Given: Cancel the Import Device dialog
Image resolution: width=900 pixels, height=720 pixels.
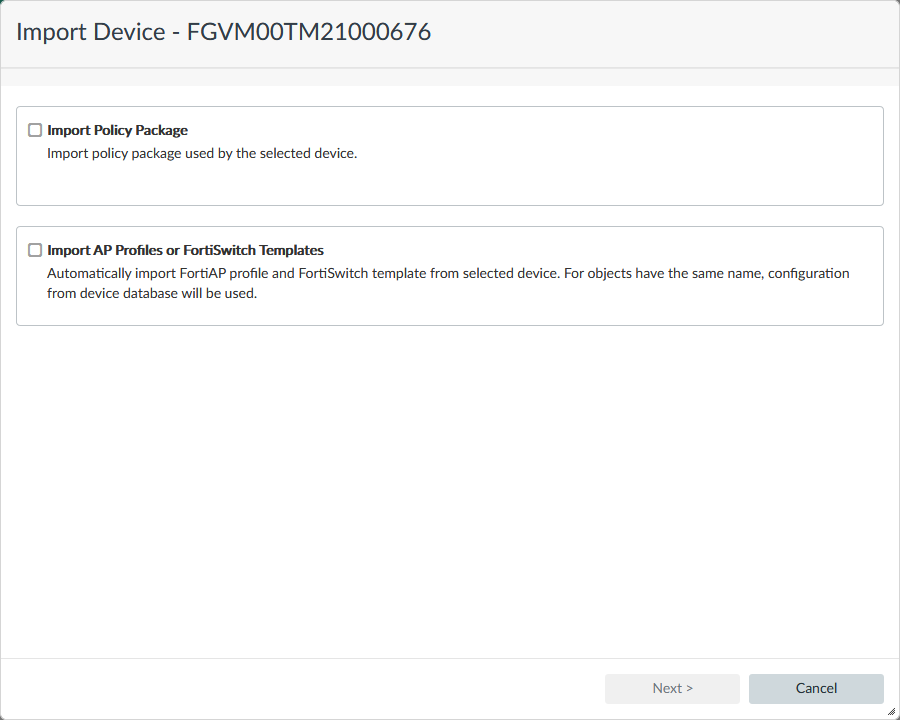Looking at the screenshot, I should pyautogui.click(x=816, y=688).
